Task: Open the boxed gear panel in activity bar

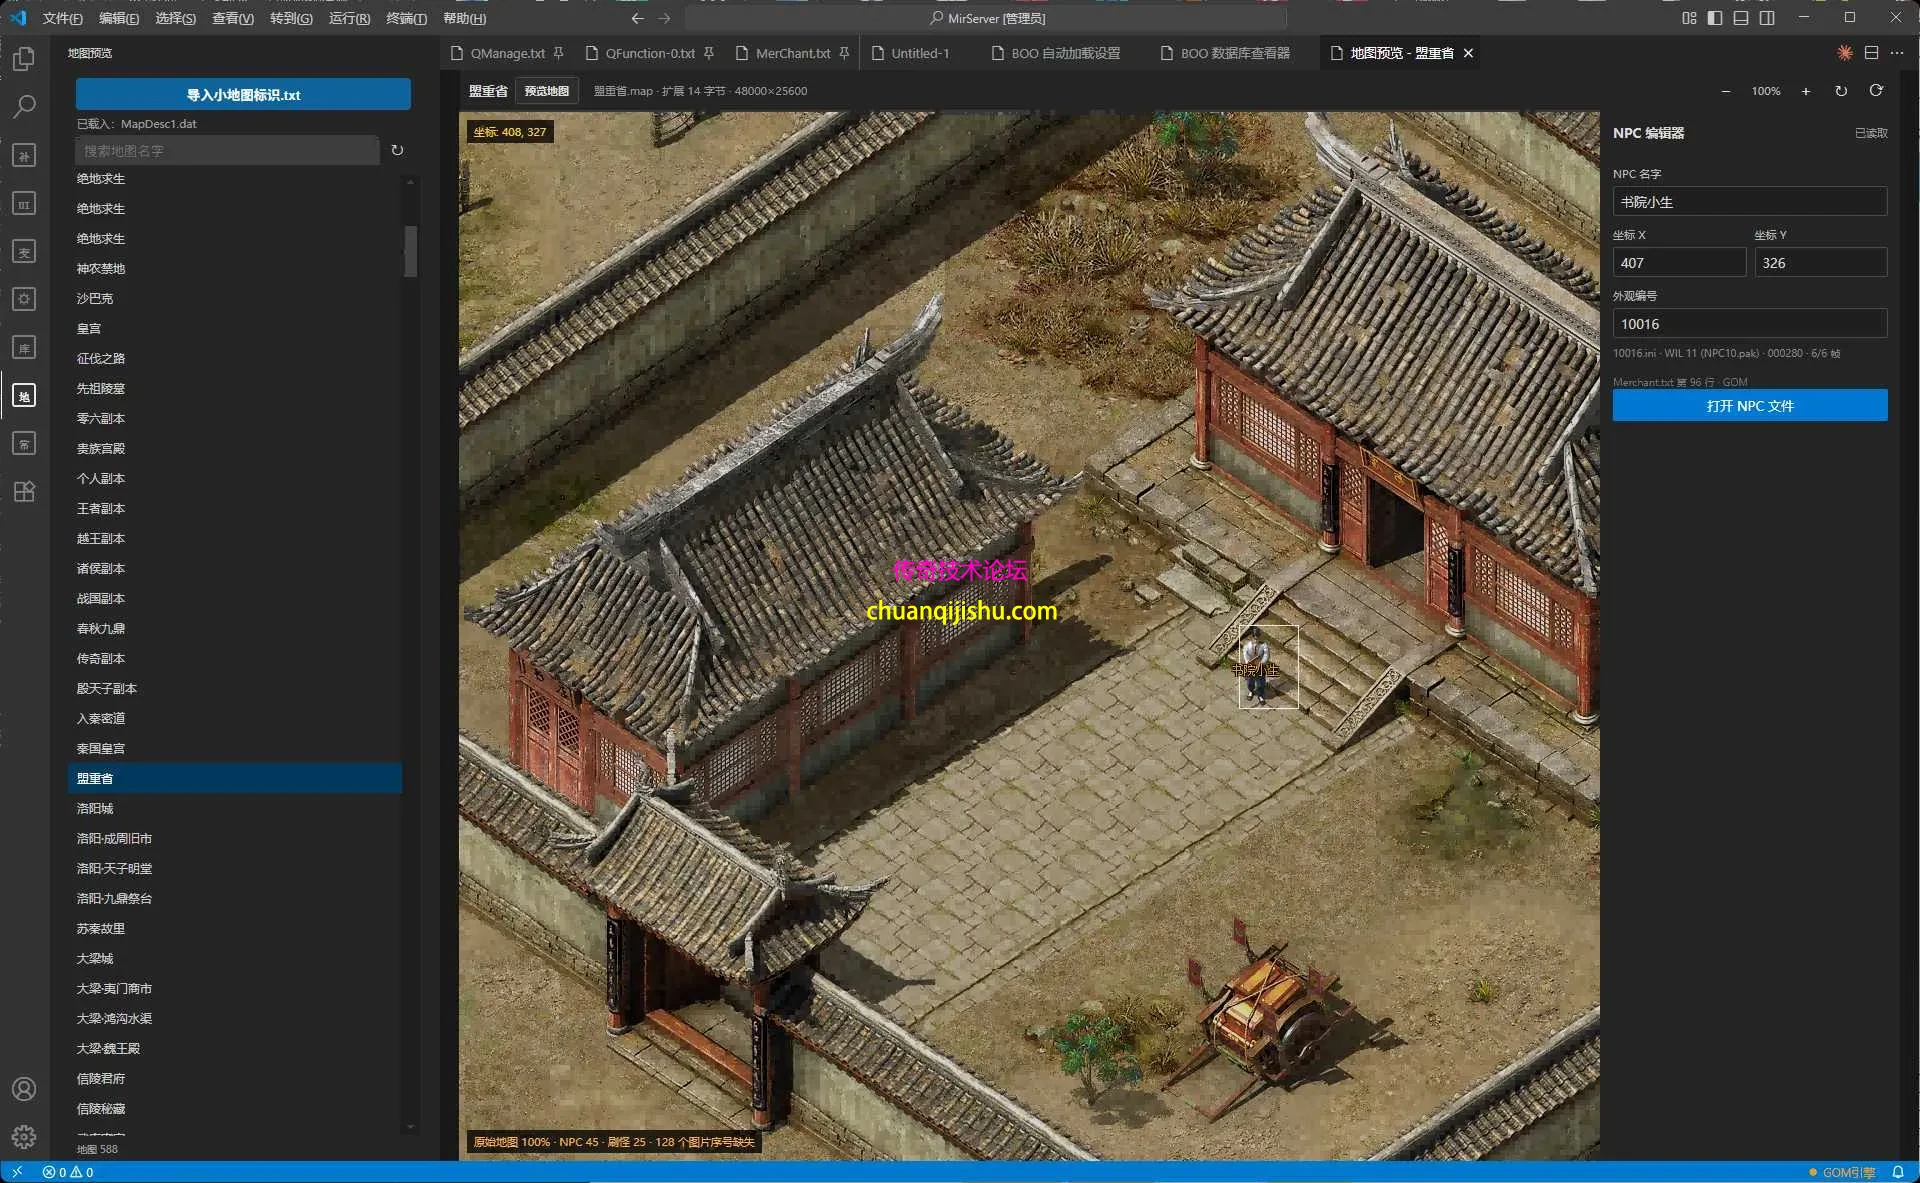Action: (x=24, y=299)
